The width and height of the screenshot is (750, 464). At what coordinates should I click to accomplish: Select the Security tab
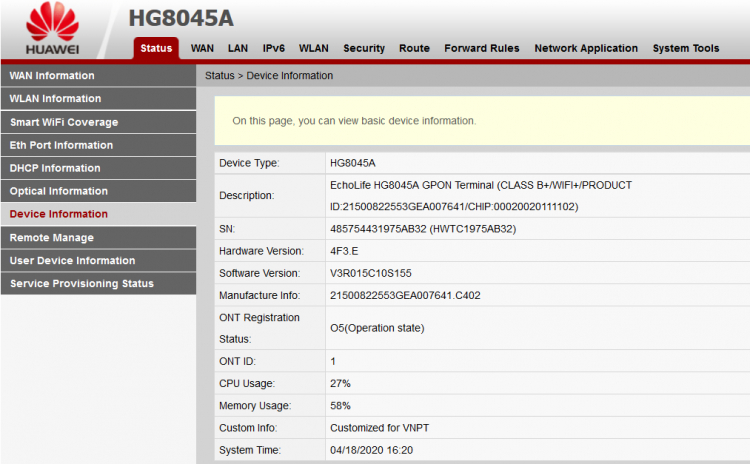click(x=364, y=48)
